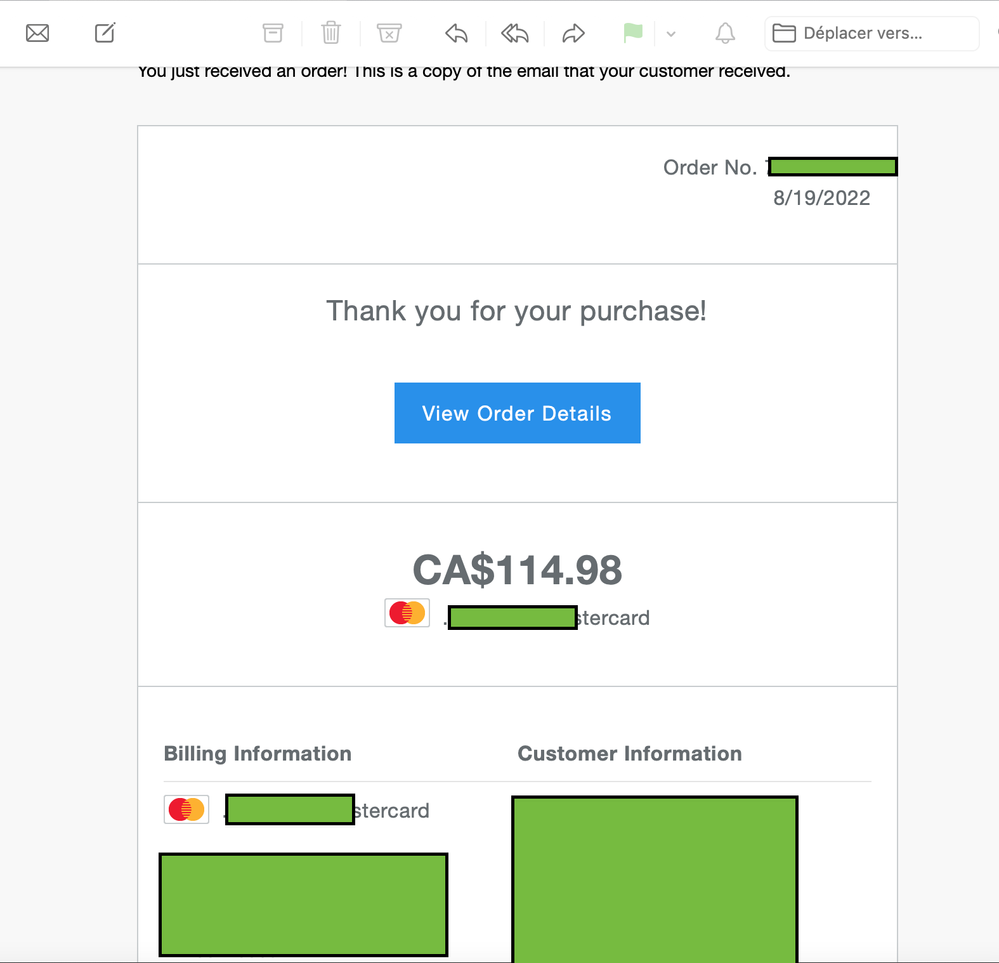Reply to the sender with the single arrow

tap(456, 33)
